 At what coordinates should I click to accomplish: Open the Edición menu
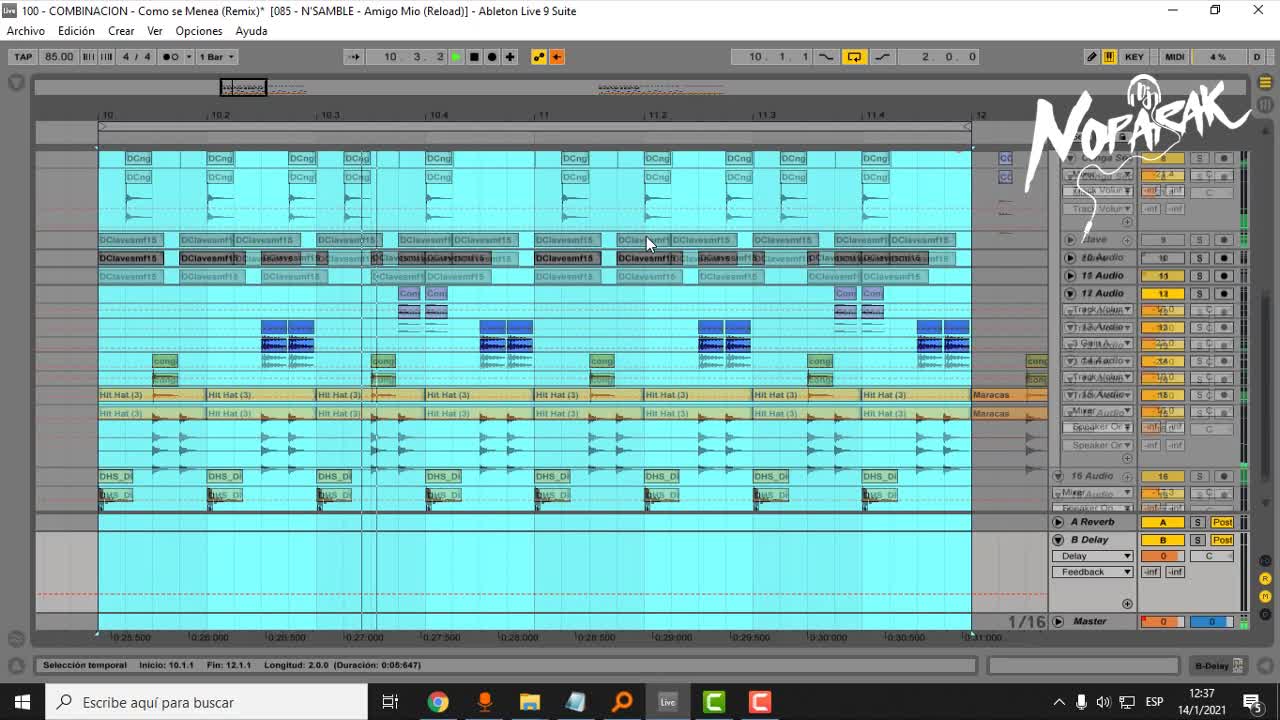[76, 31]
